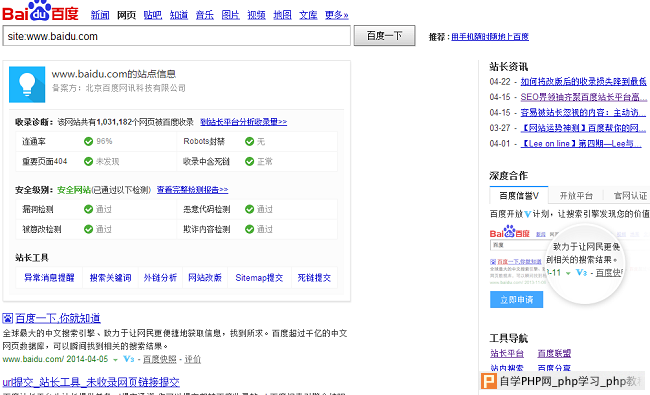650x395 pixels.
Task: Click the green check beside 欺诈内容检测
Action: (x=249, y=229)
